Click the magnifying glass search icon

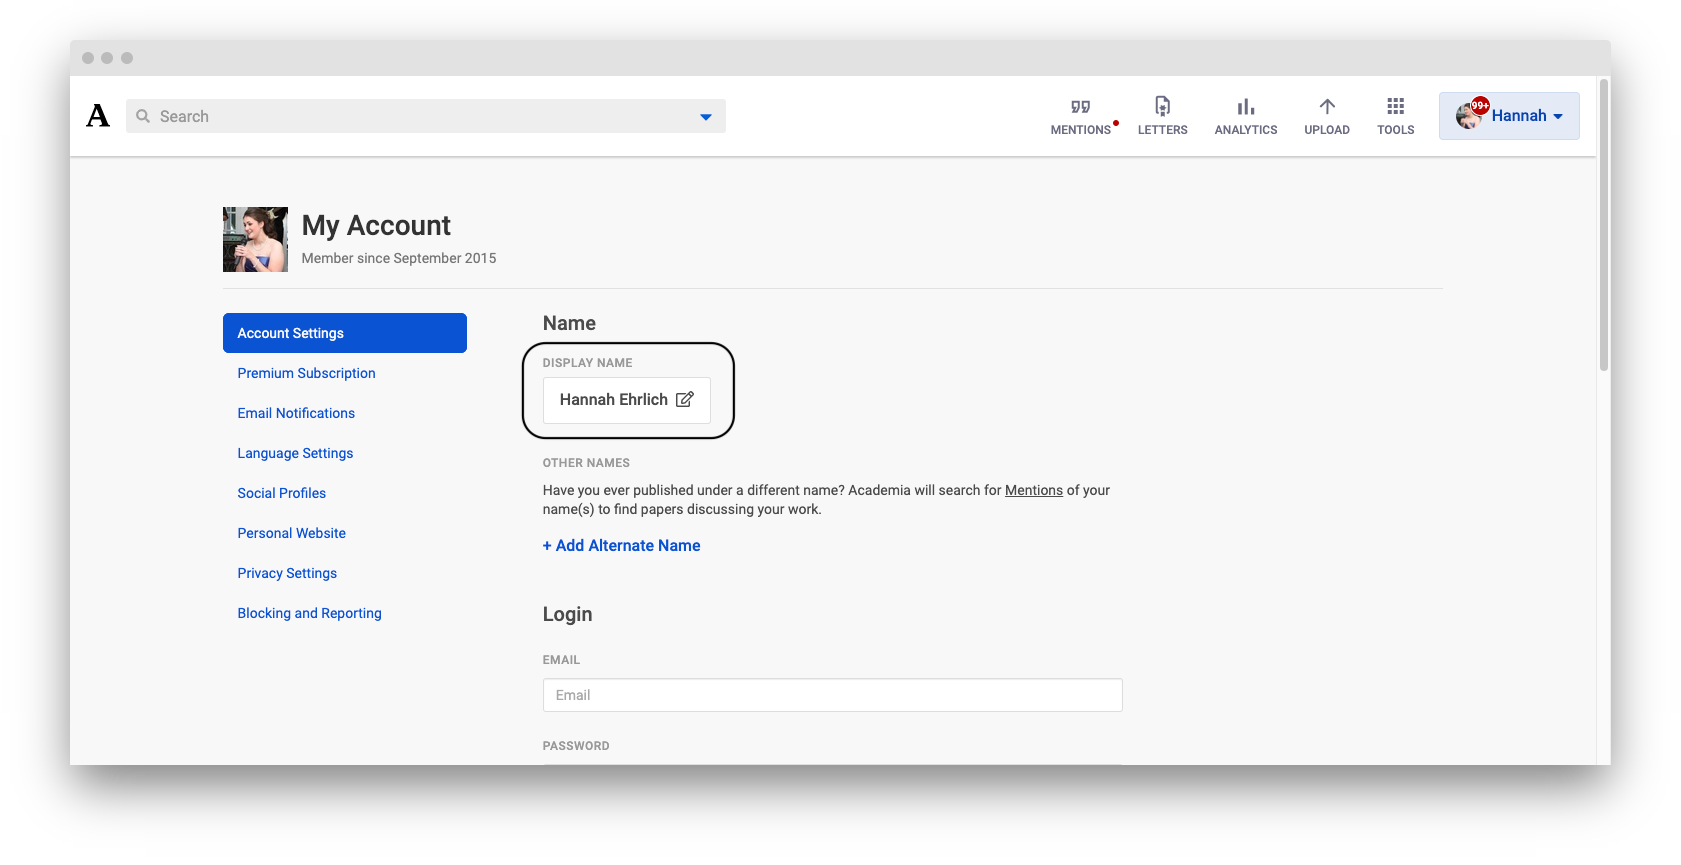click(x=143, y=116)
